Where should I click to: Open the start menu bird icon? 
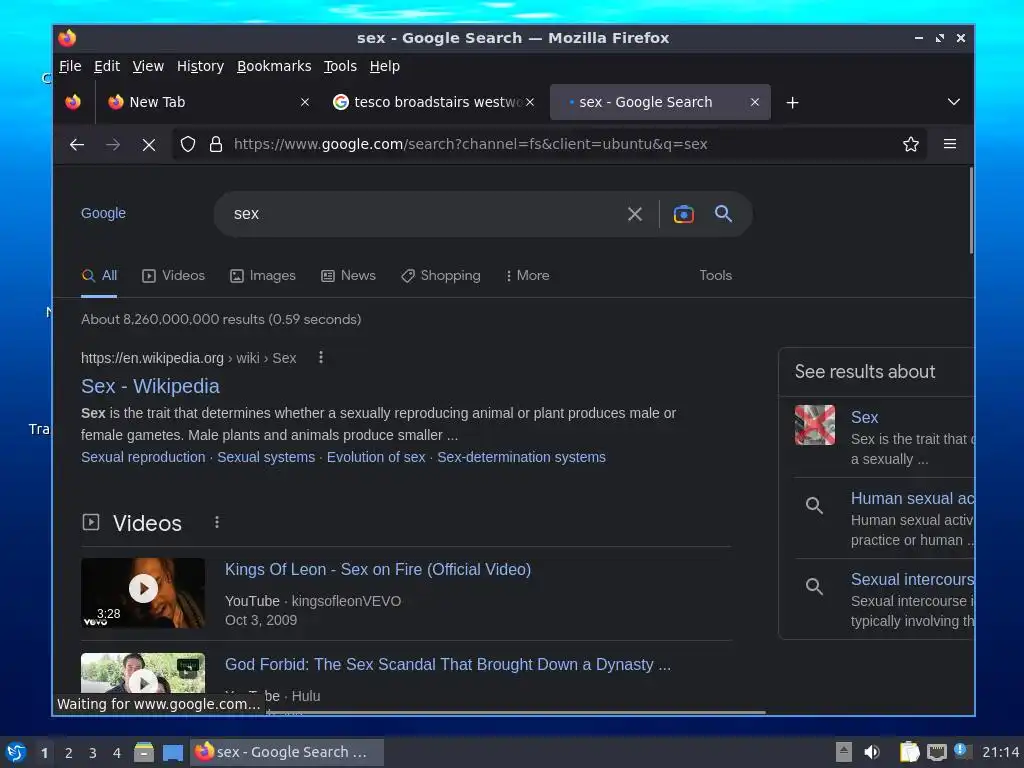coord(16,752)
